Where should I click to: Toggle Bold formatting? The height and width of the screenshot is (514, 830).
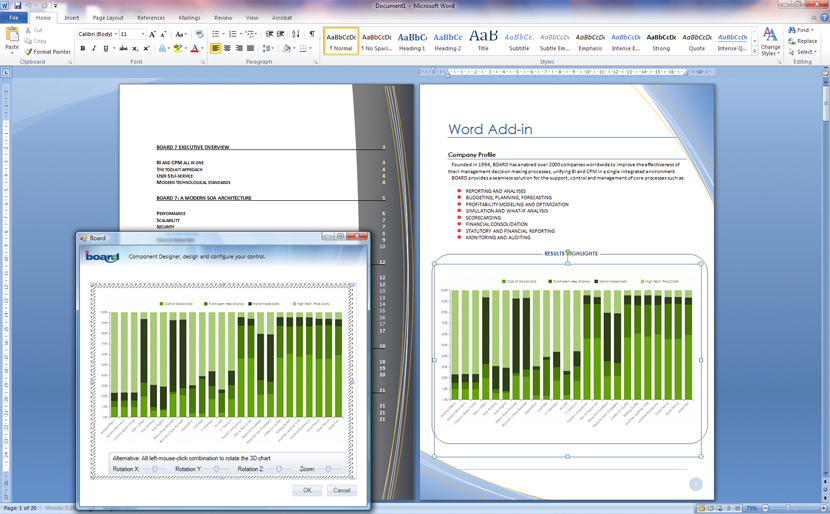pyautogui.click(x=83, y=48)
